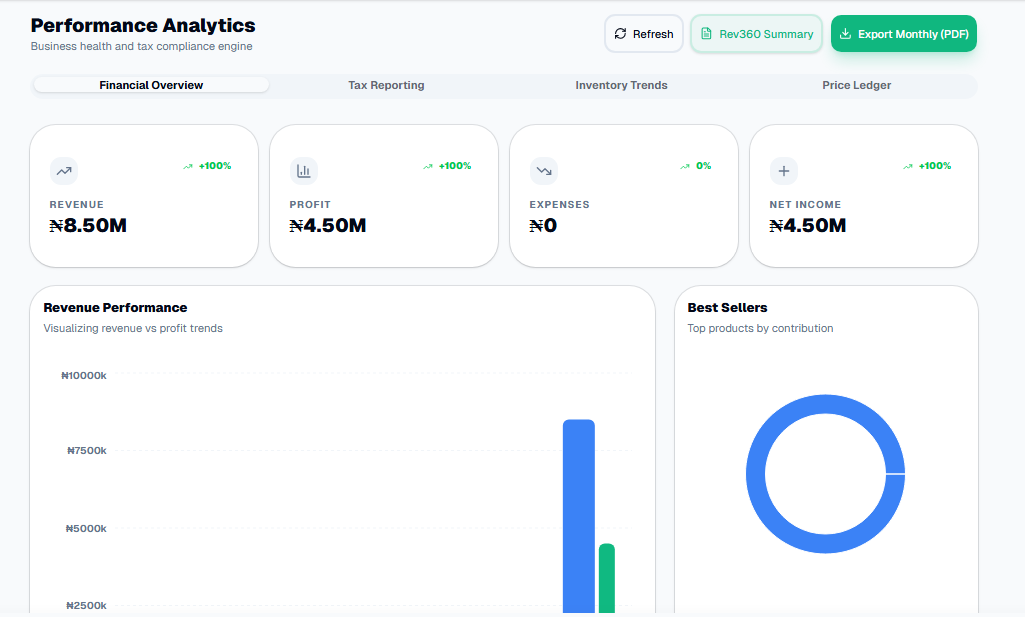Click the download icon in Export Monthly

[x=845, y=34]
